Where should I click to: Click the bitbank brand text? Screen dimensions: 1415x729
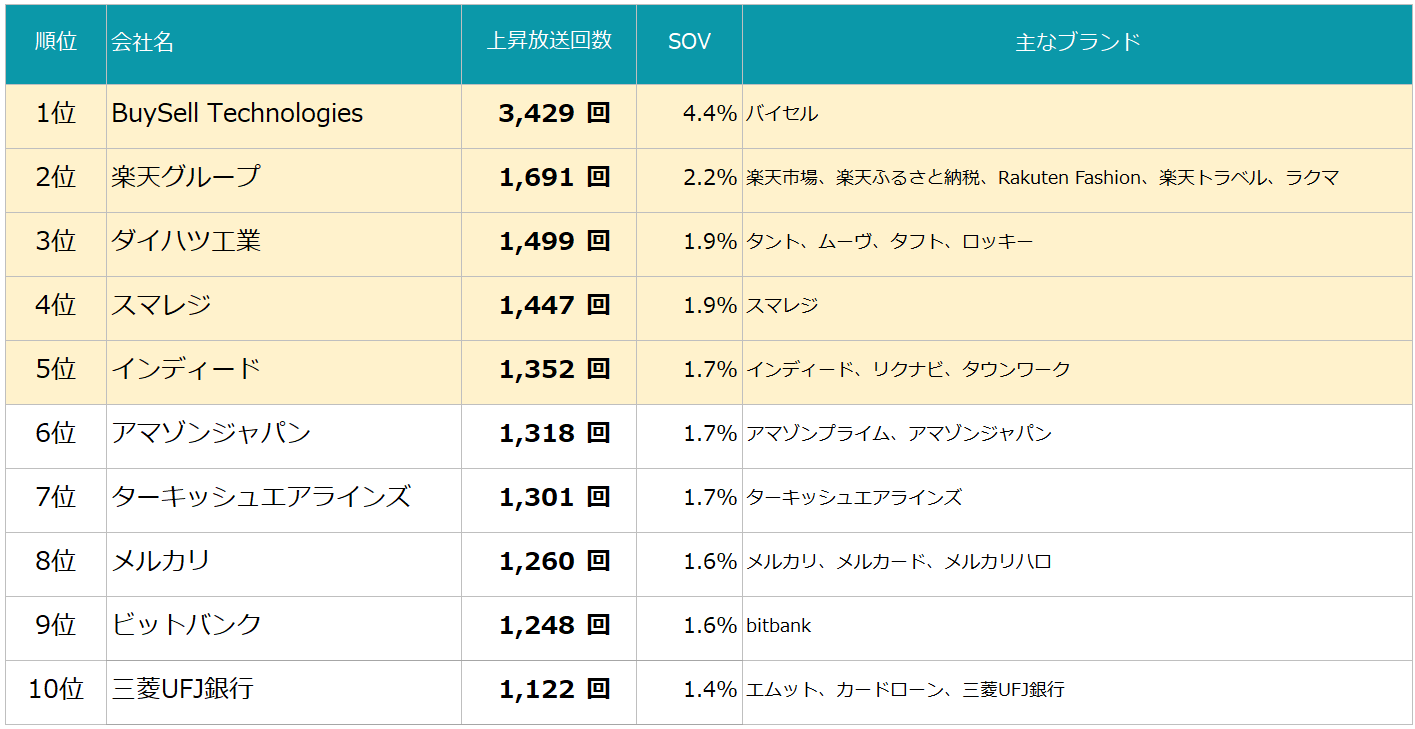(x=778, y=626)
